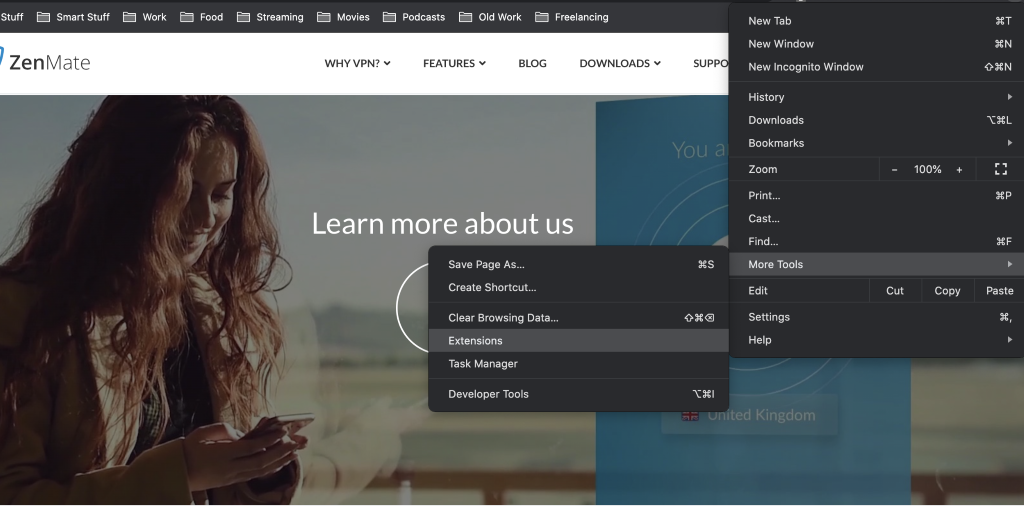Open the Movies bookmarks folder
This screenshot has height=506, width=1024.
coord(343,17)
